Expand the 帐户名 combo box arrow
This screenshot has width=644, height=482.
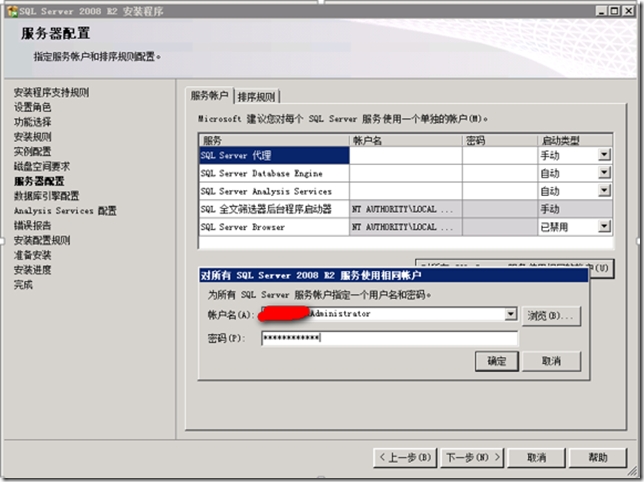[x=510, y=314]
